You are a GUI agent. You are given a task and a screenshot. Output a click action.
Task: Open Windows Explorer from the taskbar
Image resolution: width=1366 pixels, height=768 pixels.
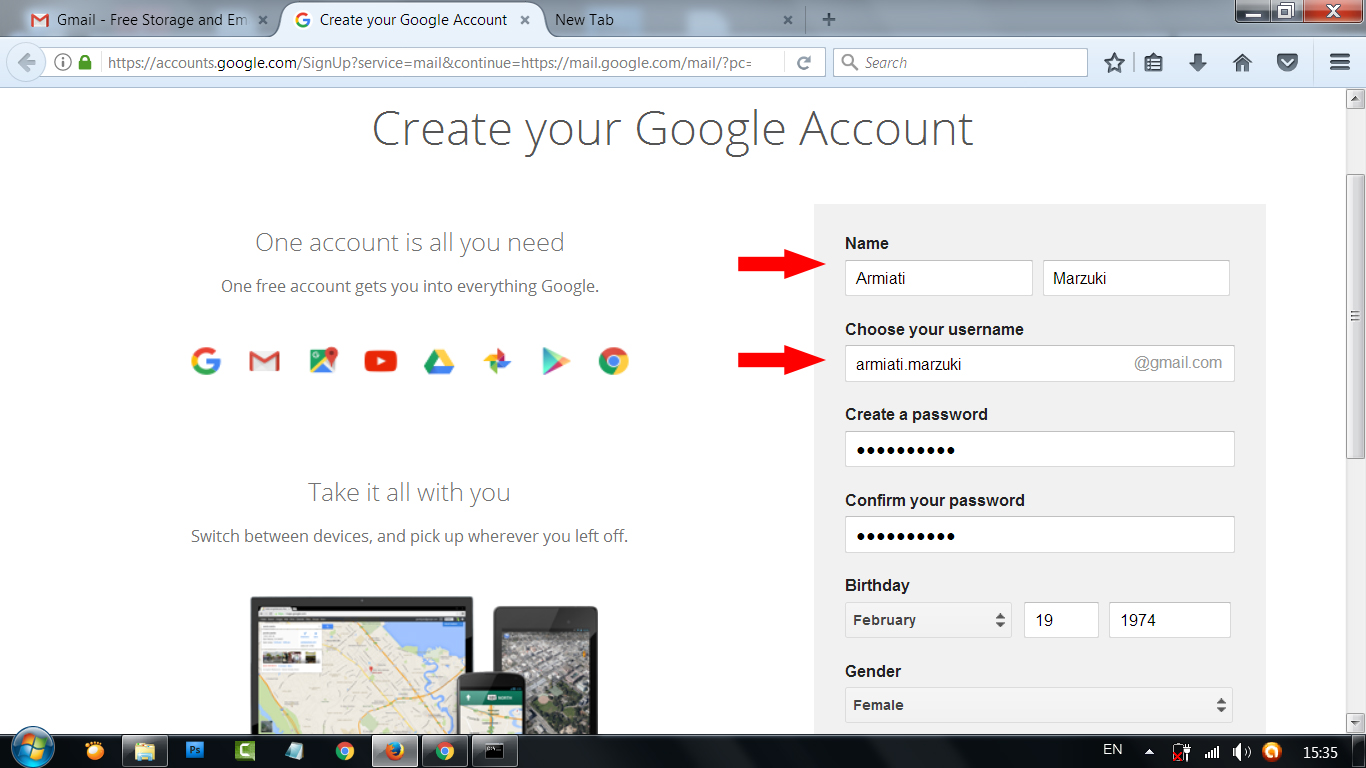[145, 750]
